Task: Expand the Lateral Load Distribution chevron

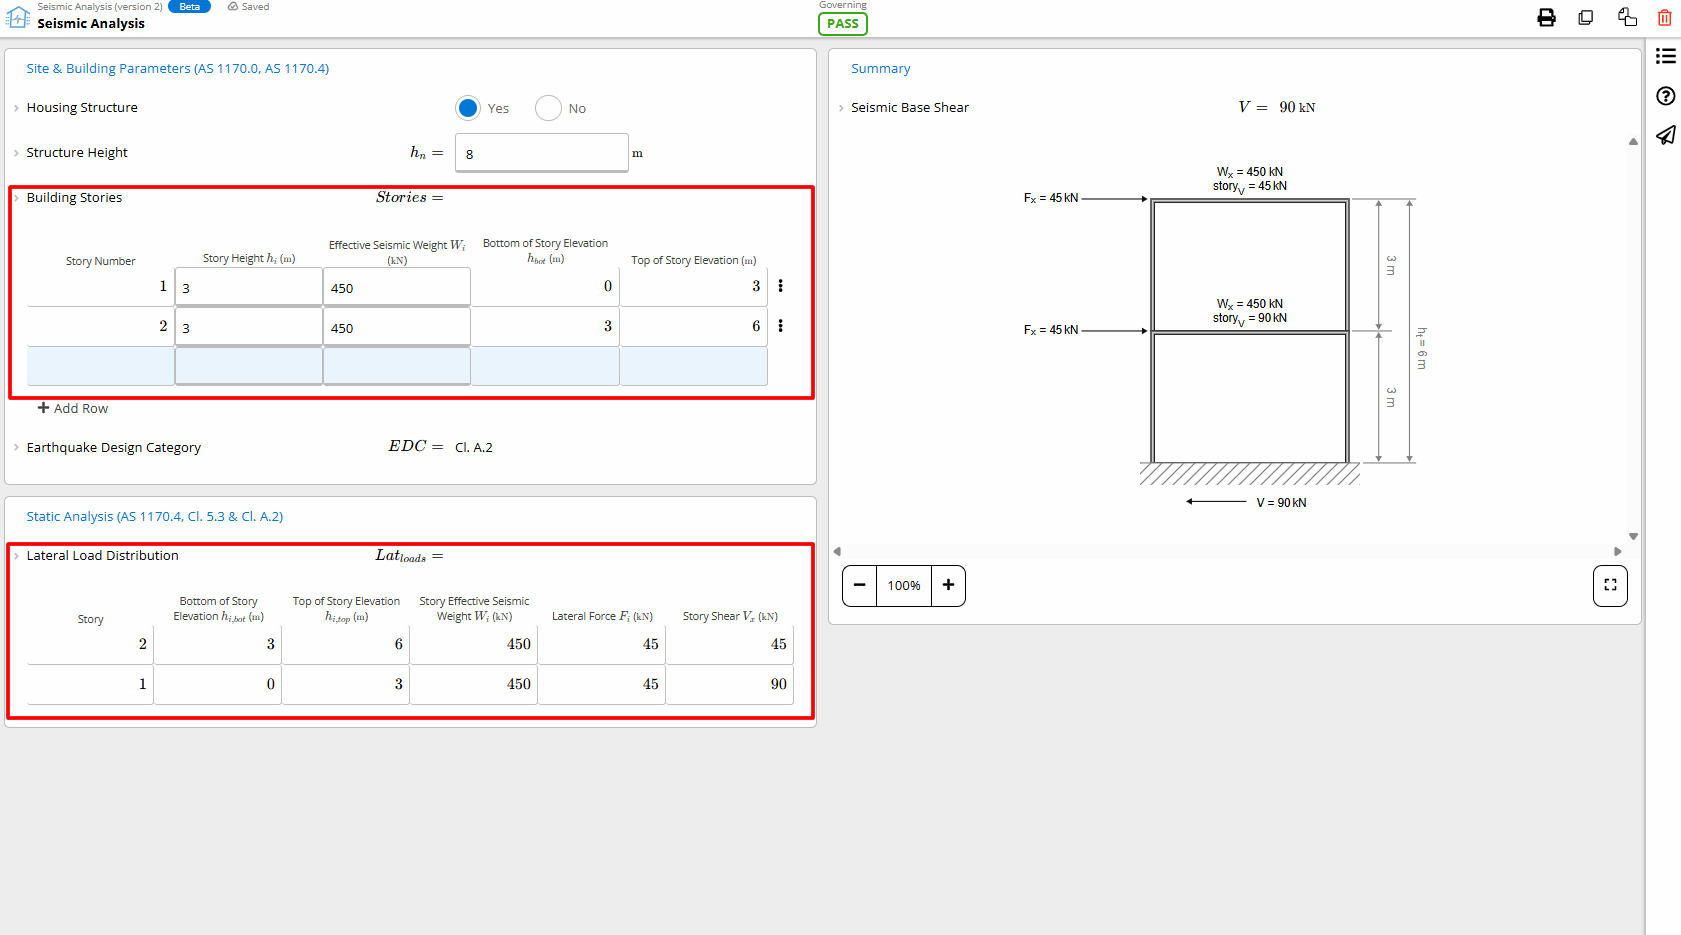Action: pyautogui.click(x=15, y=556)
